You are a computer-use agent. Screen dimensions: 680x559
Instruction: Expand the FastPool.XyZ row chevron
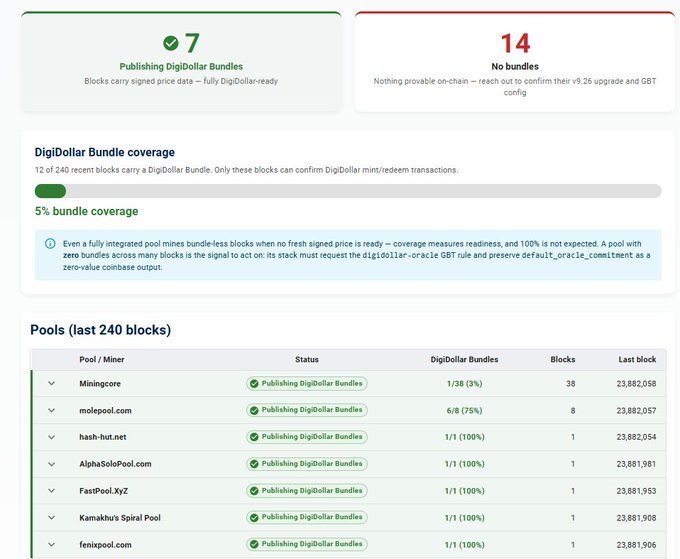[52, 490]
